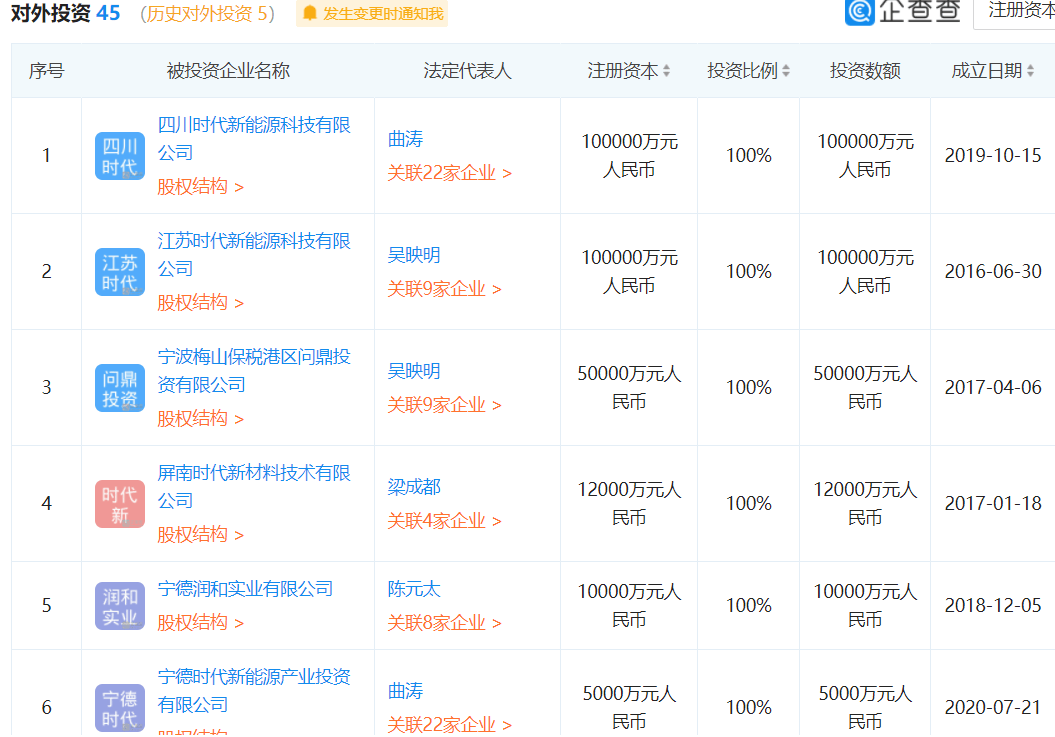View 股权结构 for 屏南时代新材料
Image resolution: width=1055 pixels, height=737 pixels.
pos(201,534)
